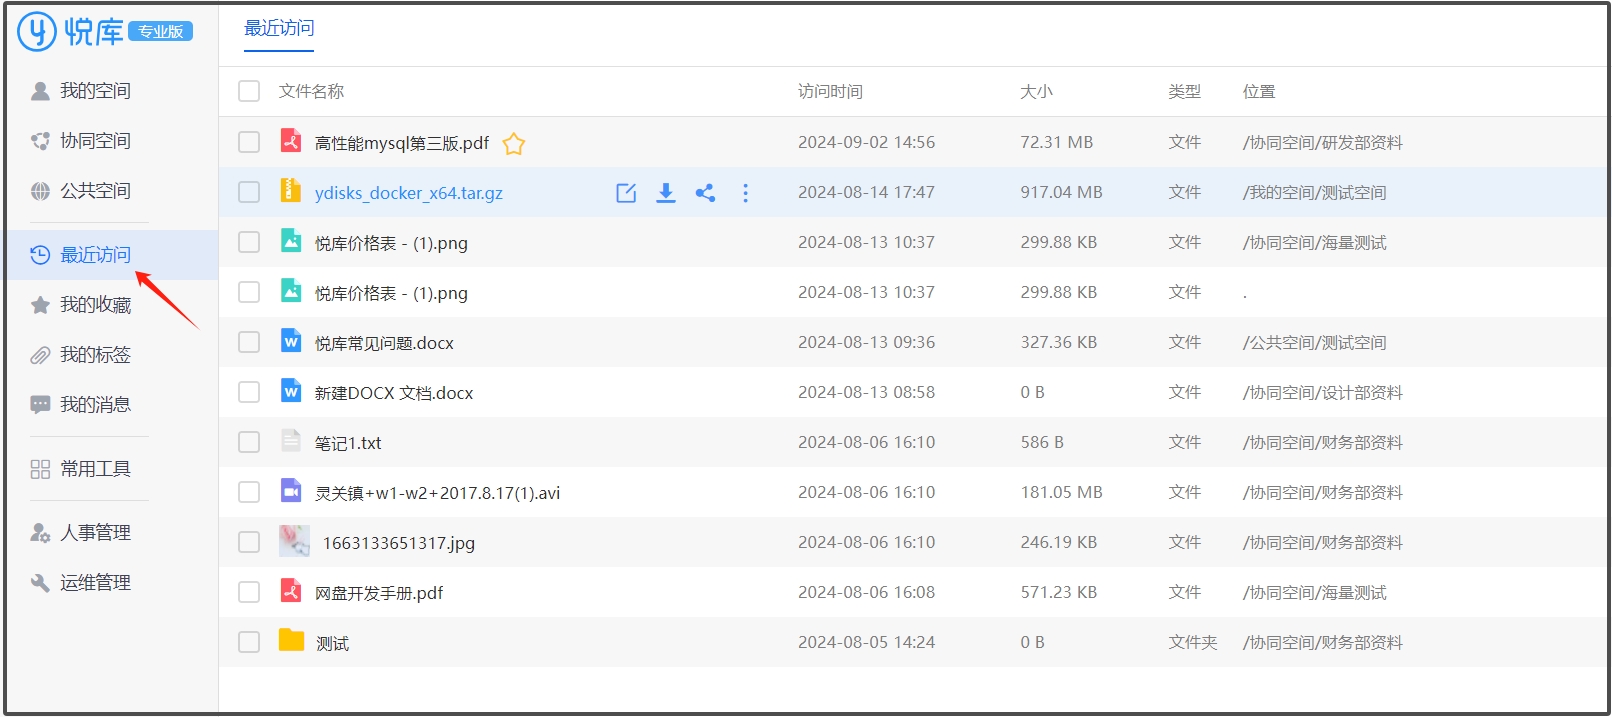The image size is (1612, 717).
Task: Switch to the 最近访问 tab
Action: (x=279, y=29)
